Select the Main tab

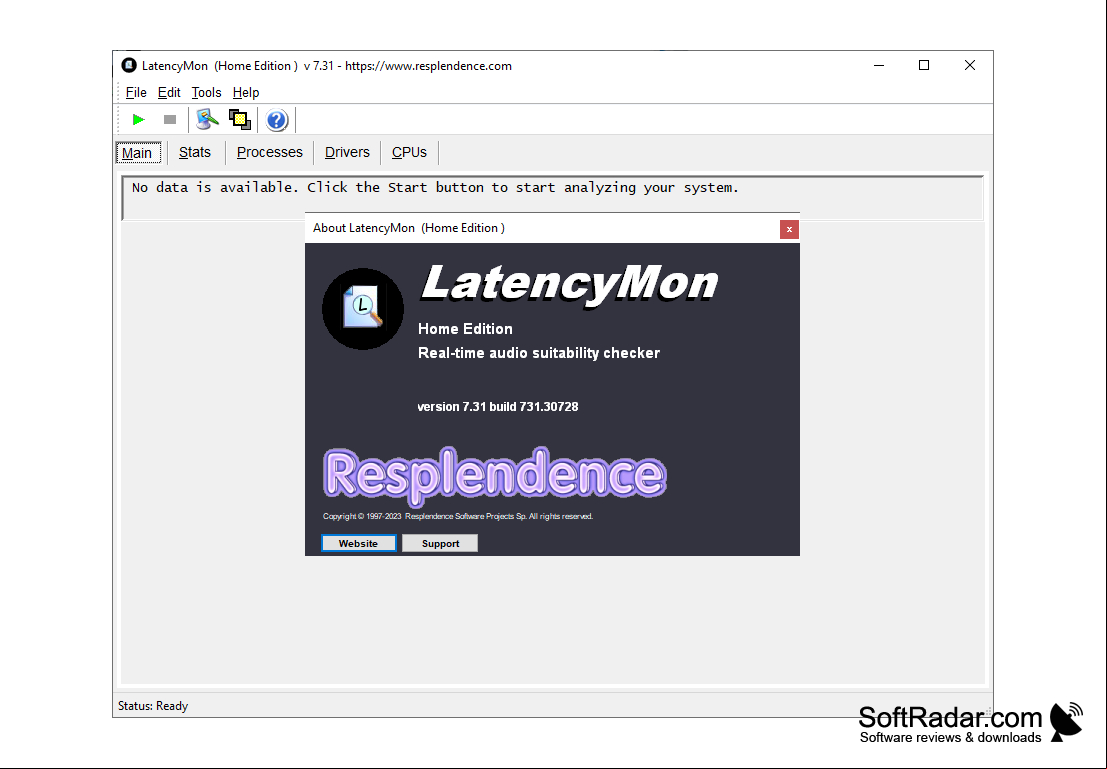[138, 153]
